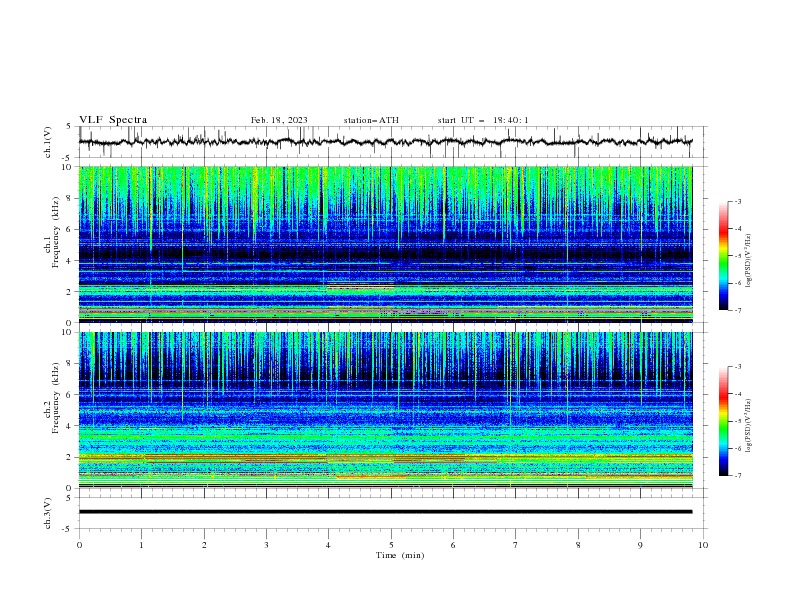Click the "Time (min)" axis title
This screenshot has height=612, width=792.
[400, 555]
